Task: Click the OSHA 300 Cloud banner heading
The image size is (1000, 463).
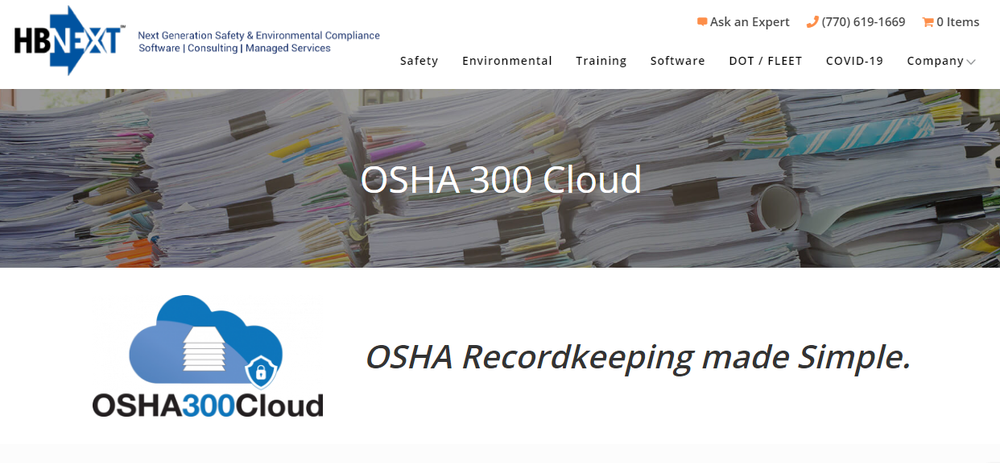Action: [x=501, y=180]
